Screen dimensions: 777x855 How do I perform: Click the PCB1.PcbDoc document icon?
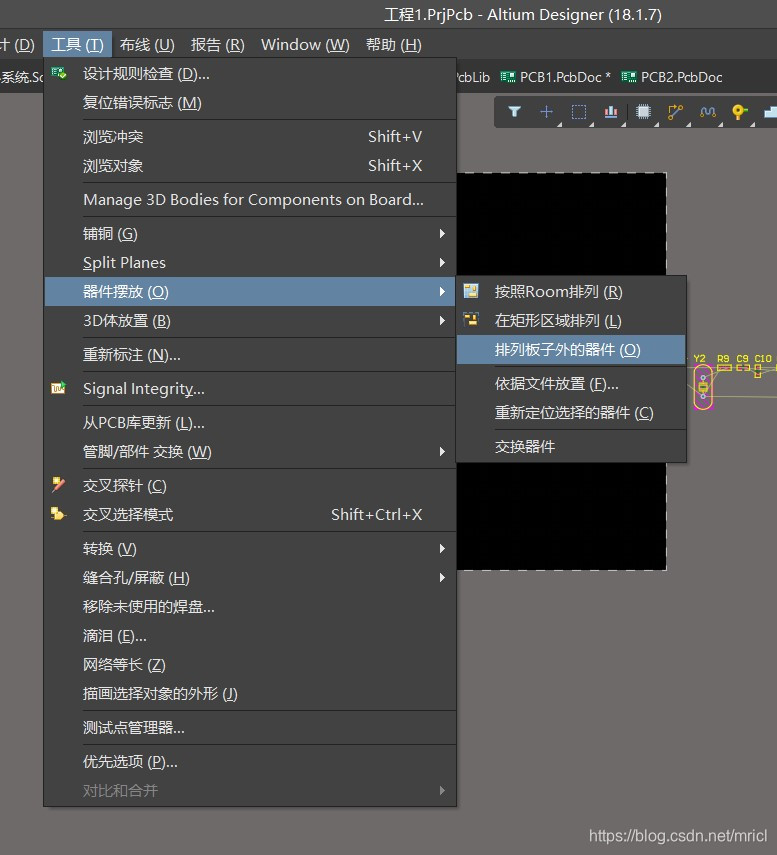pos(508,77)
